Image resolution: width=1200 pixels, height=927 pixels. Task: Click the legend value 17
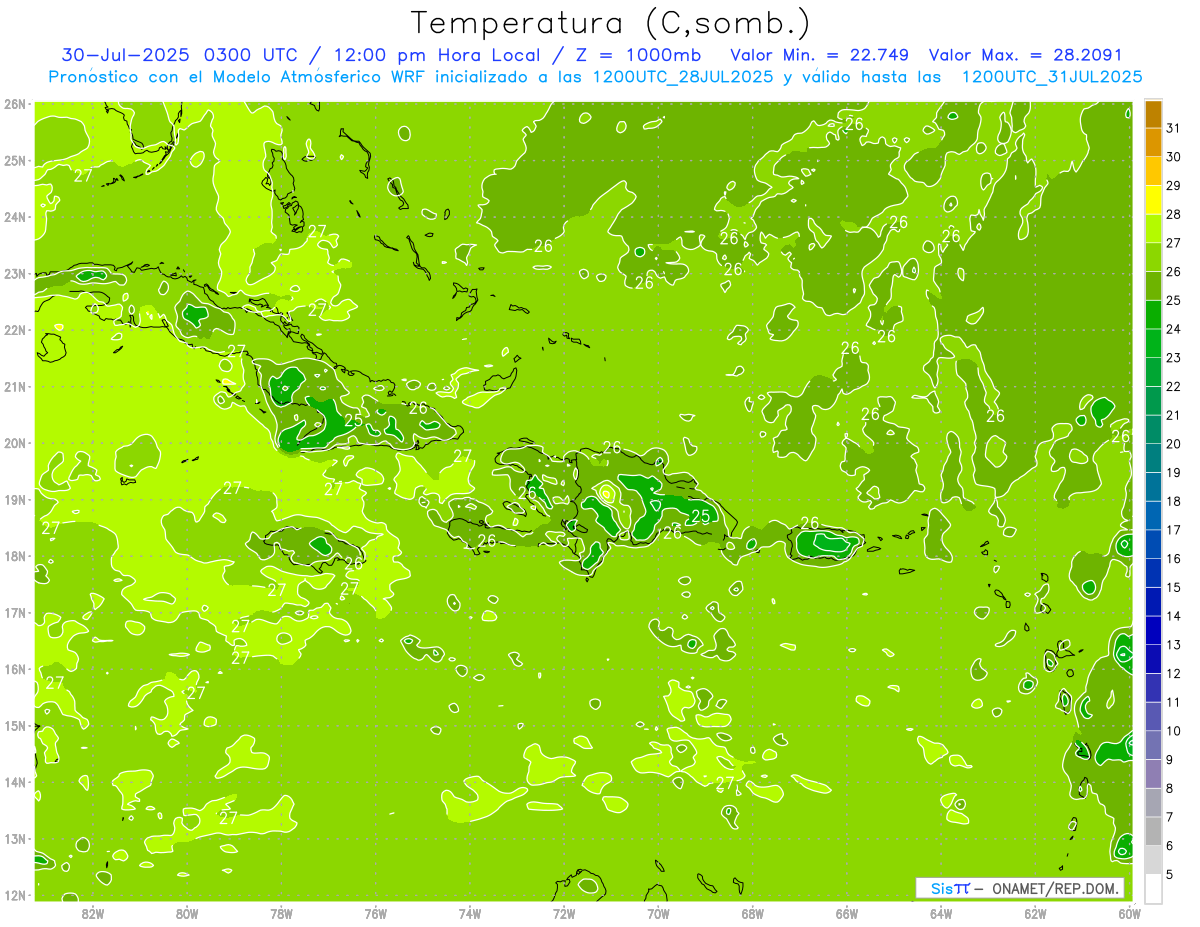1173,530
